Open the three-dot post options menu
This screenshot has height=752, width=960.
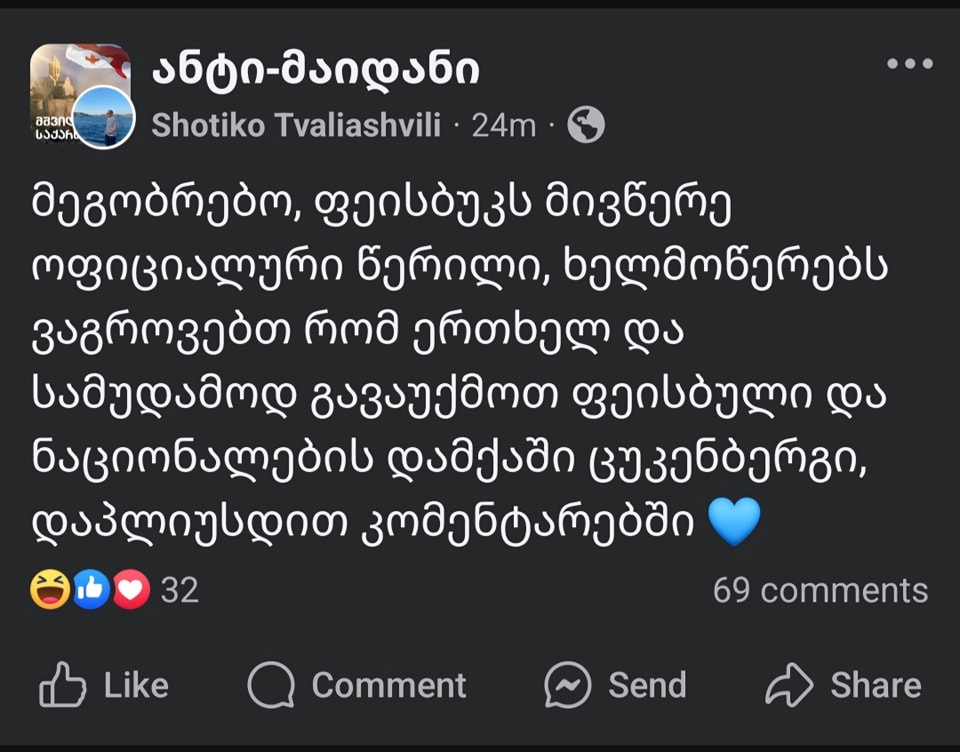[909, 65]
